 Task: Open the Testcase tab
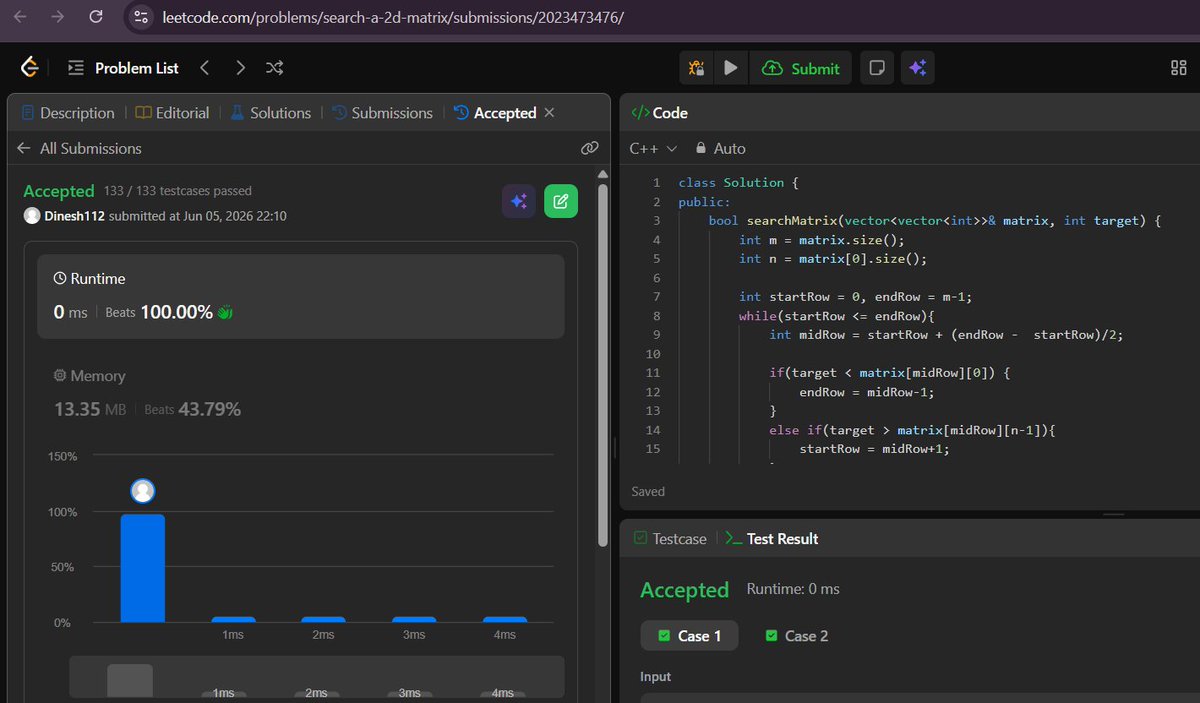coord(670,538)
